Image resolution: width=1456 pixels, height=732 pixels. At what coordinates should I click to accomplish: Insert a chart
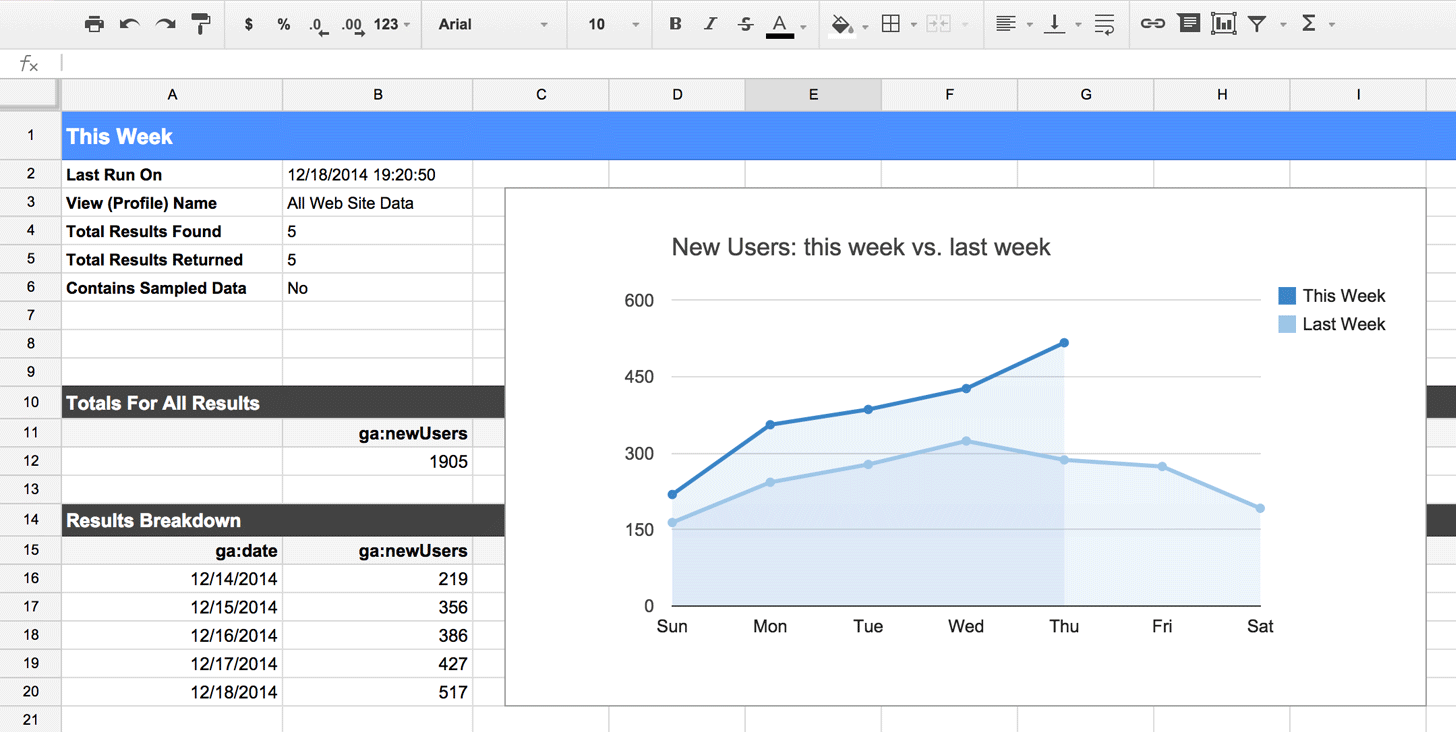(x=1222, y=23)
